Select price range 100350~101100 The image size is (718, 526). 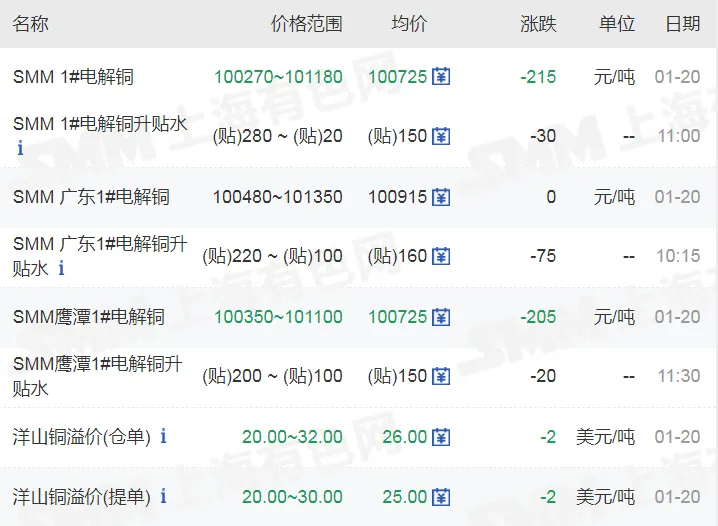tap(278, 317)
